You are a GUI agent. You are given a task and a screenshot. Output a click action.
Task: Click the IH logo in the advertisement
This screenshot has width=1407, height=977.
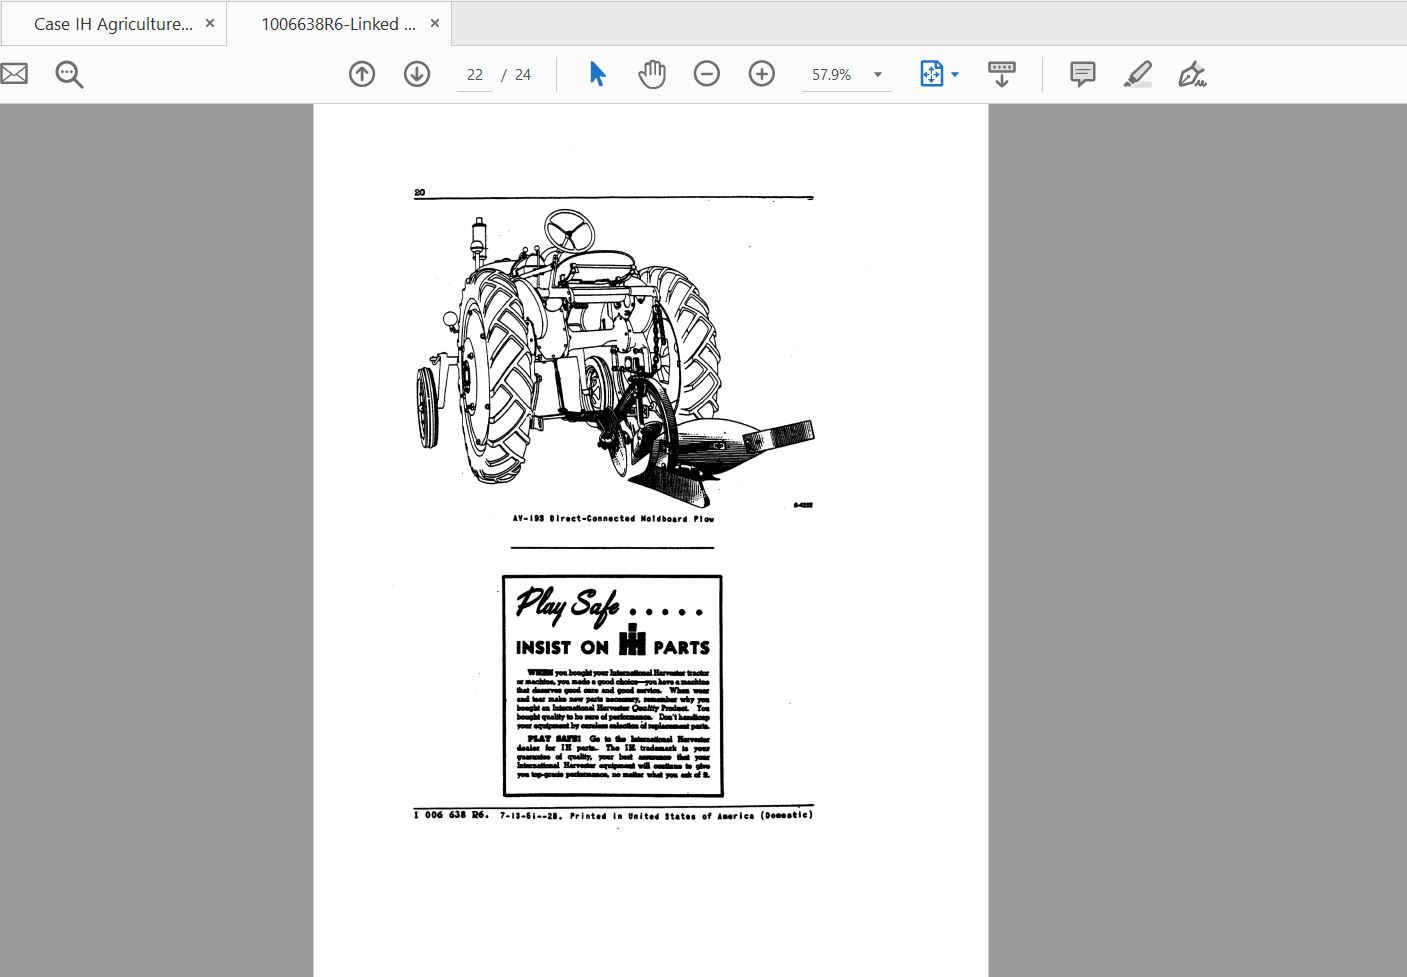coord(632,640)
